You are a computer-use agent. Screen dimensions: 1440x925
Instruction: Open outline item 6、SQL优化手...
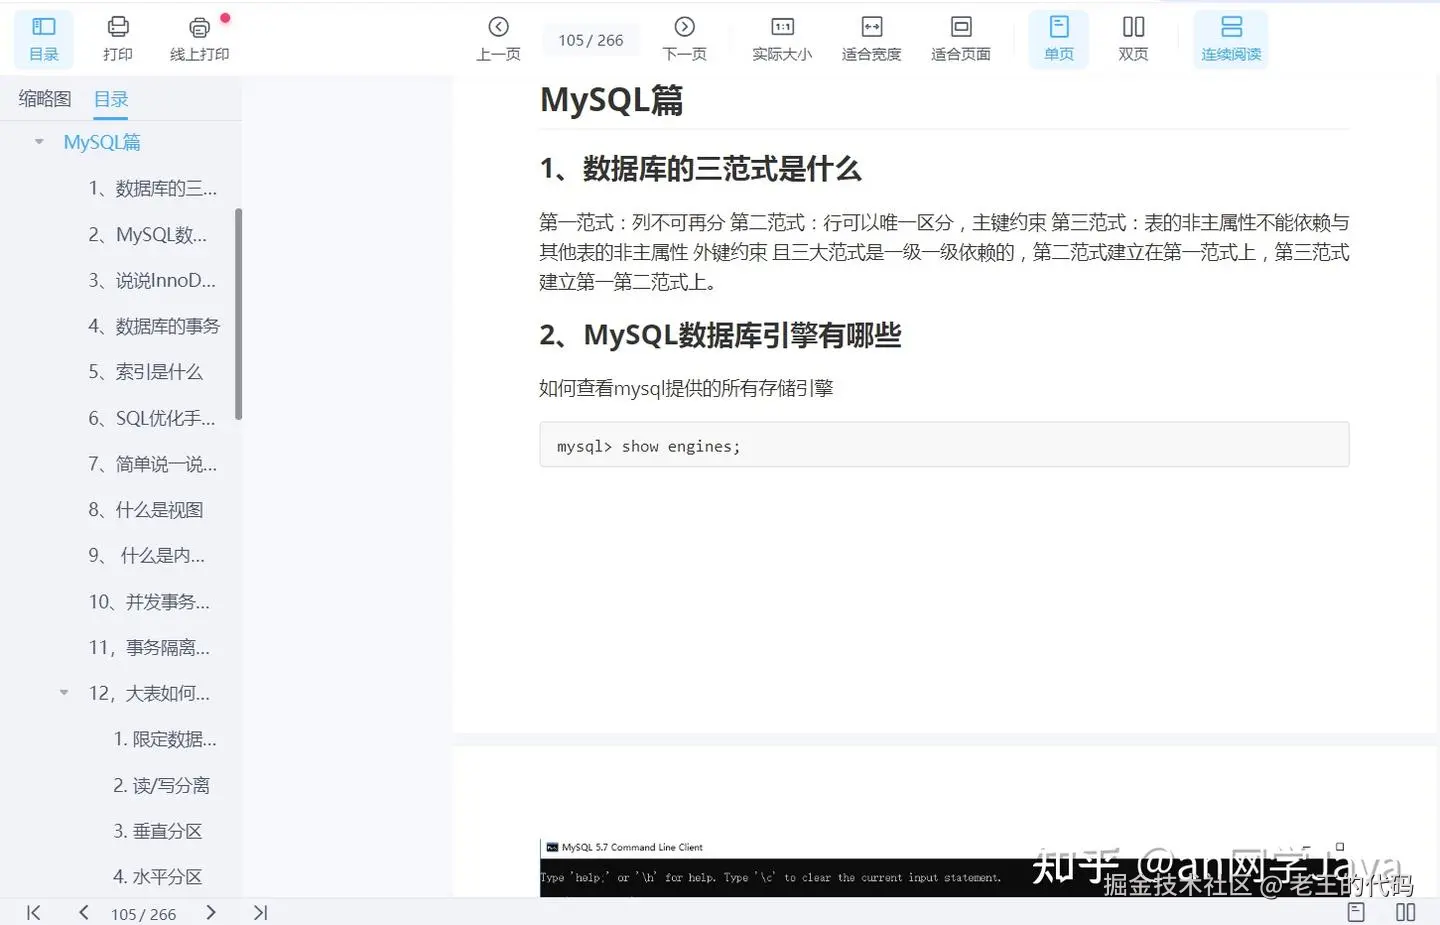coord(152,418)
